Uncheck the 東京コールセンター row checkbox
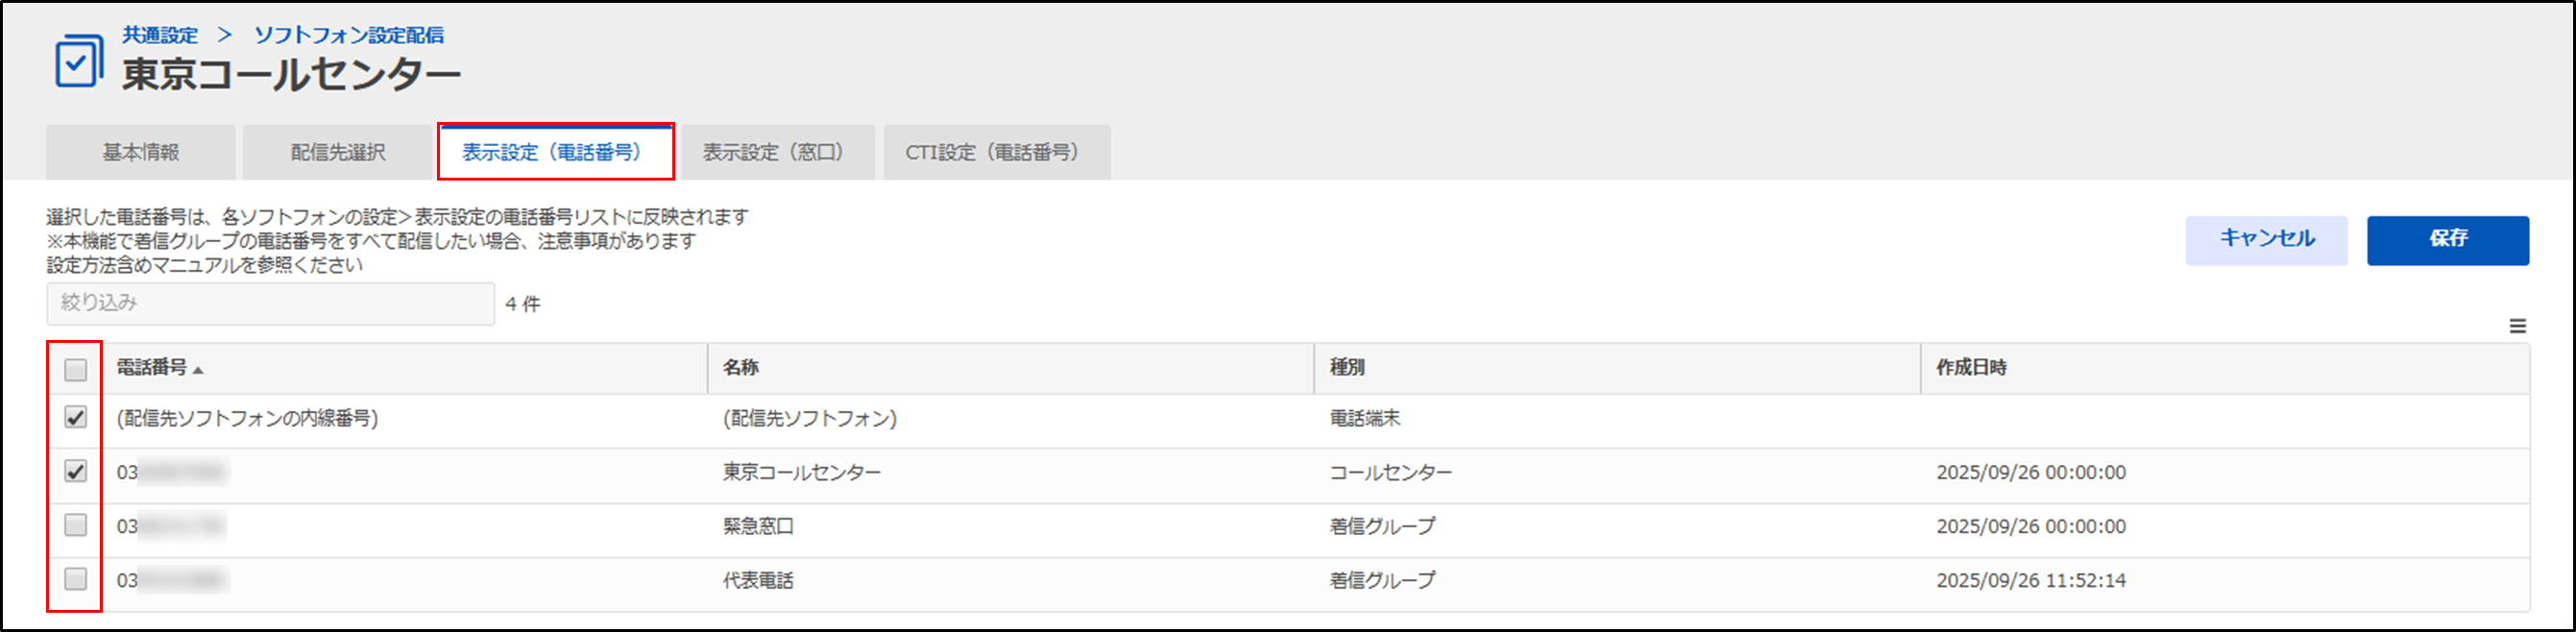This screenshot has height=632, width=2576. (76, 471)
